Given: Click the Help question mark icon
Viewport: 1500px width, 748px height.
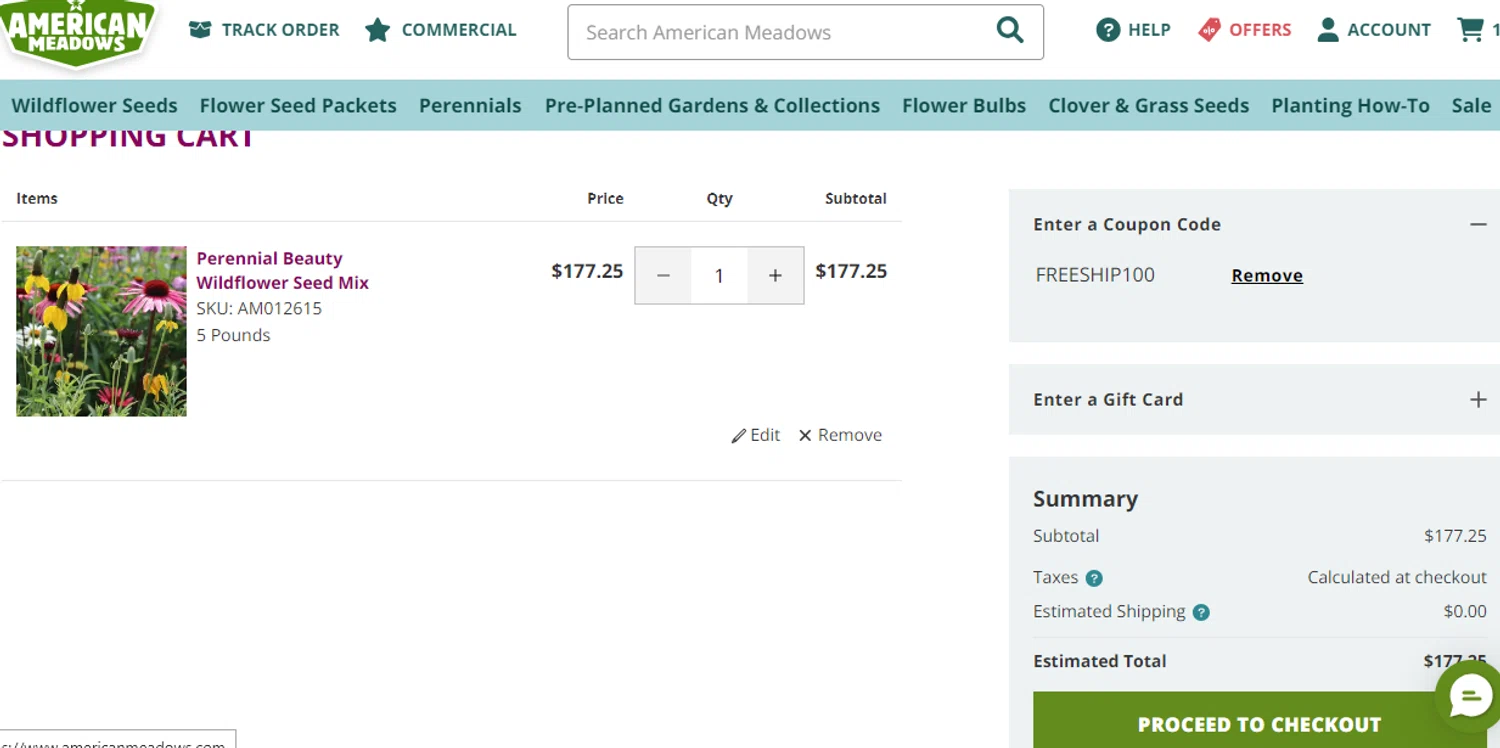Looking at the screenshot, I should (1108, 30).
